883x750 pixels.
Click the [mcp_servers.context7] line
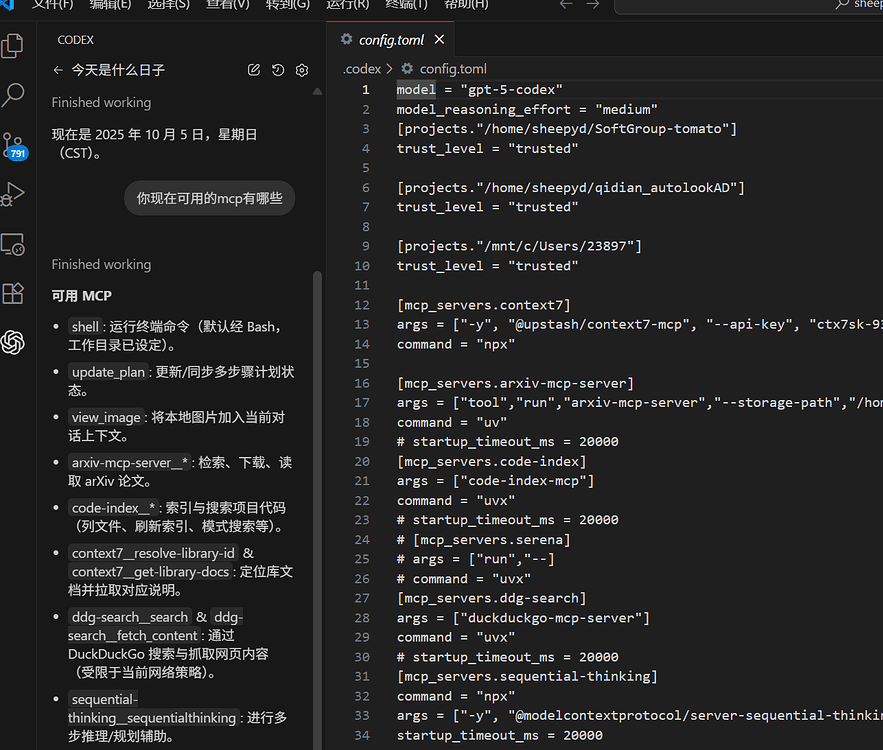[484, 305]
